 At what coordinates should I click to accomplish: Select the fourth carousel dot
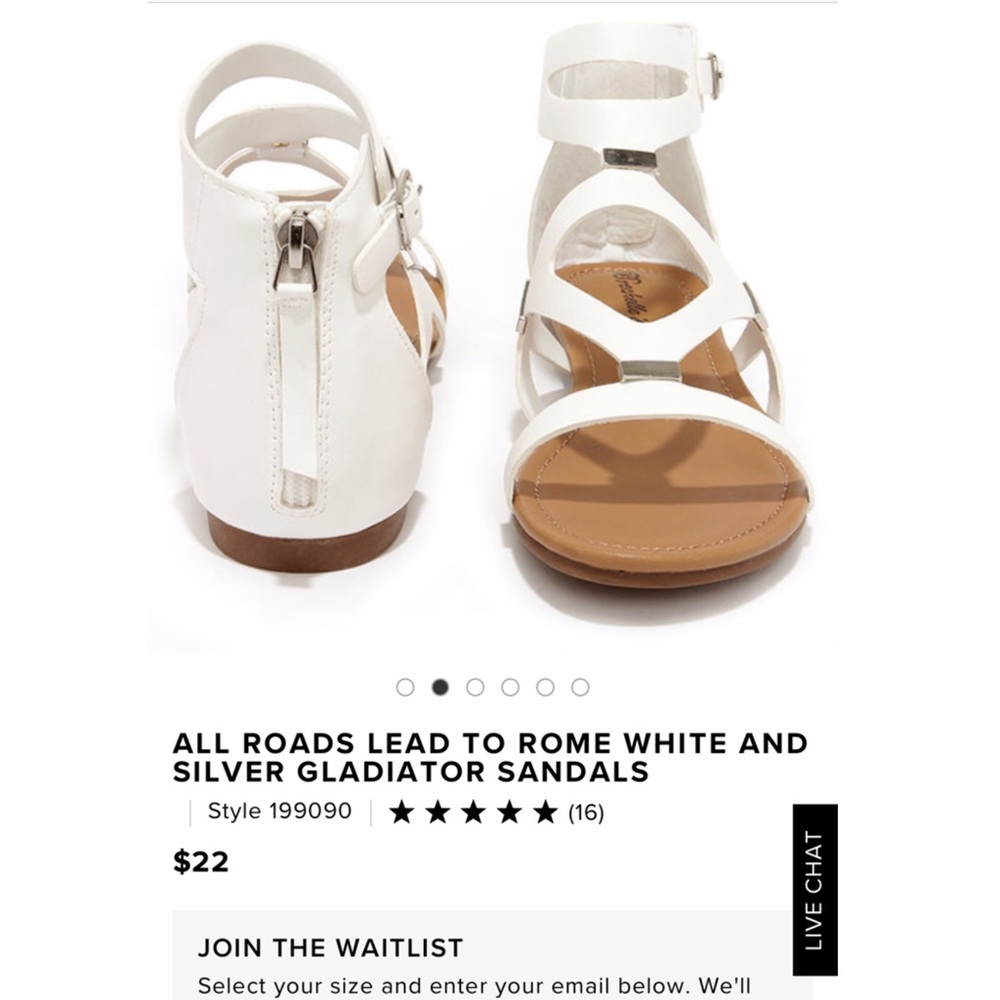tap(510, 688)
